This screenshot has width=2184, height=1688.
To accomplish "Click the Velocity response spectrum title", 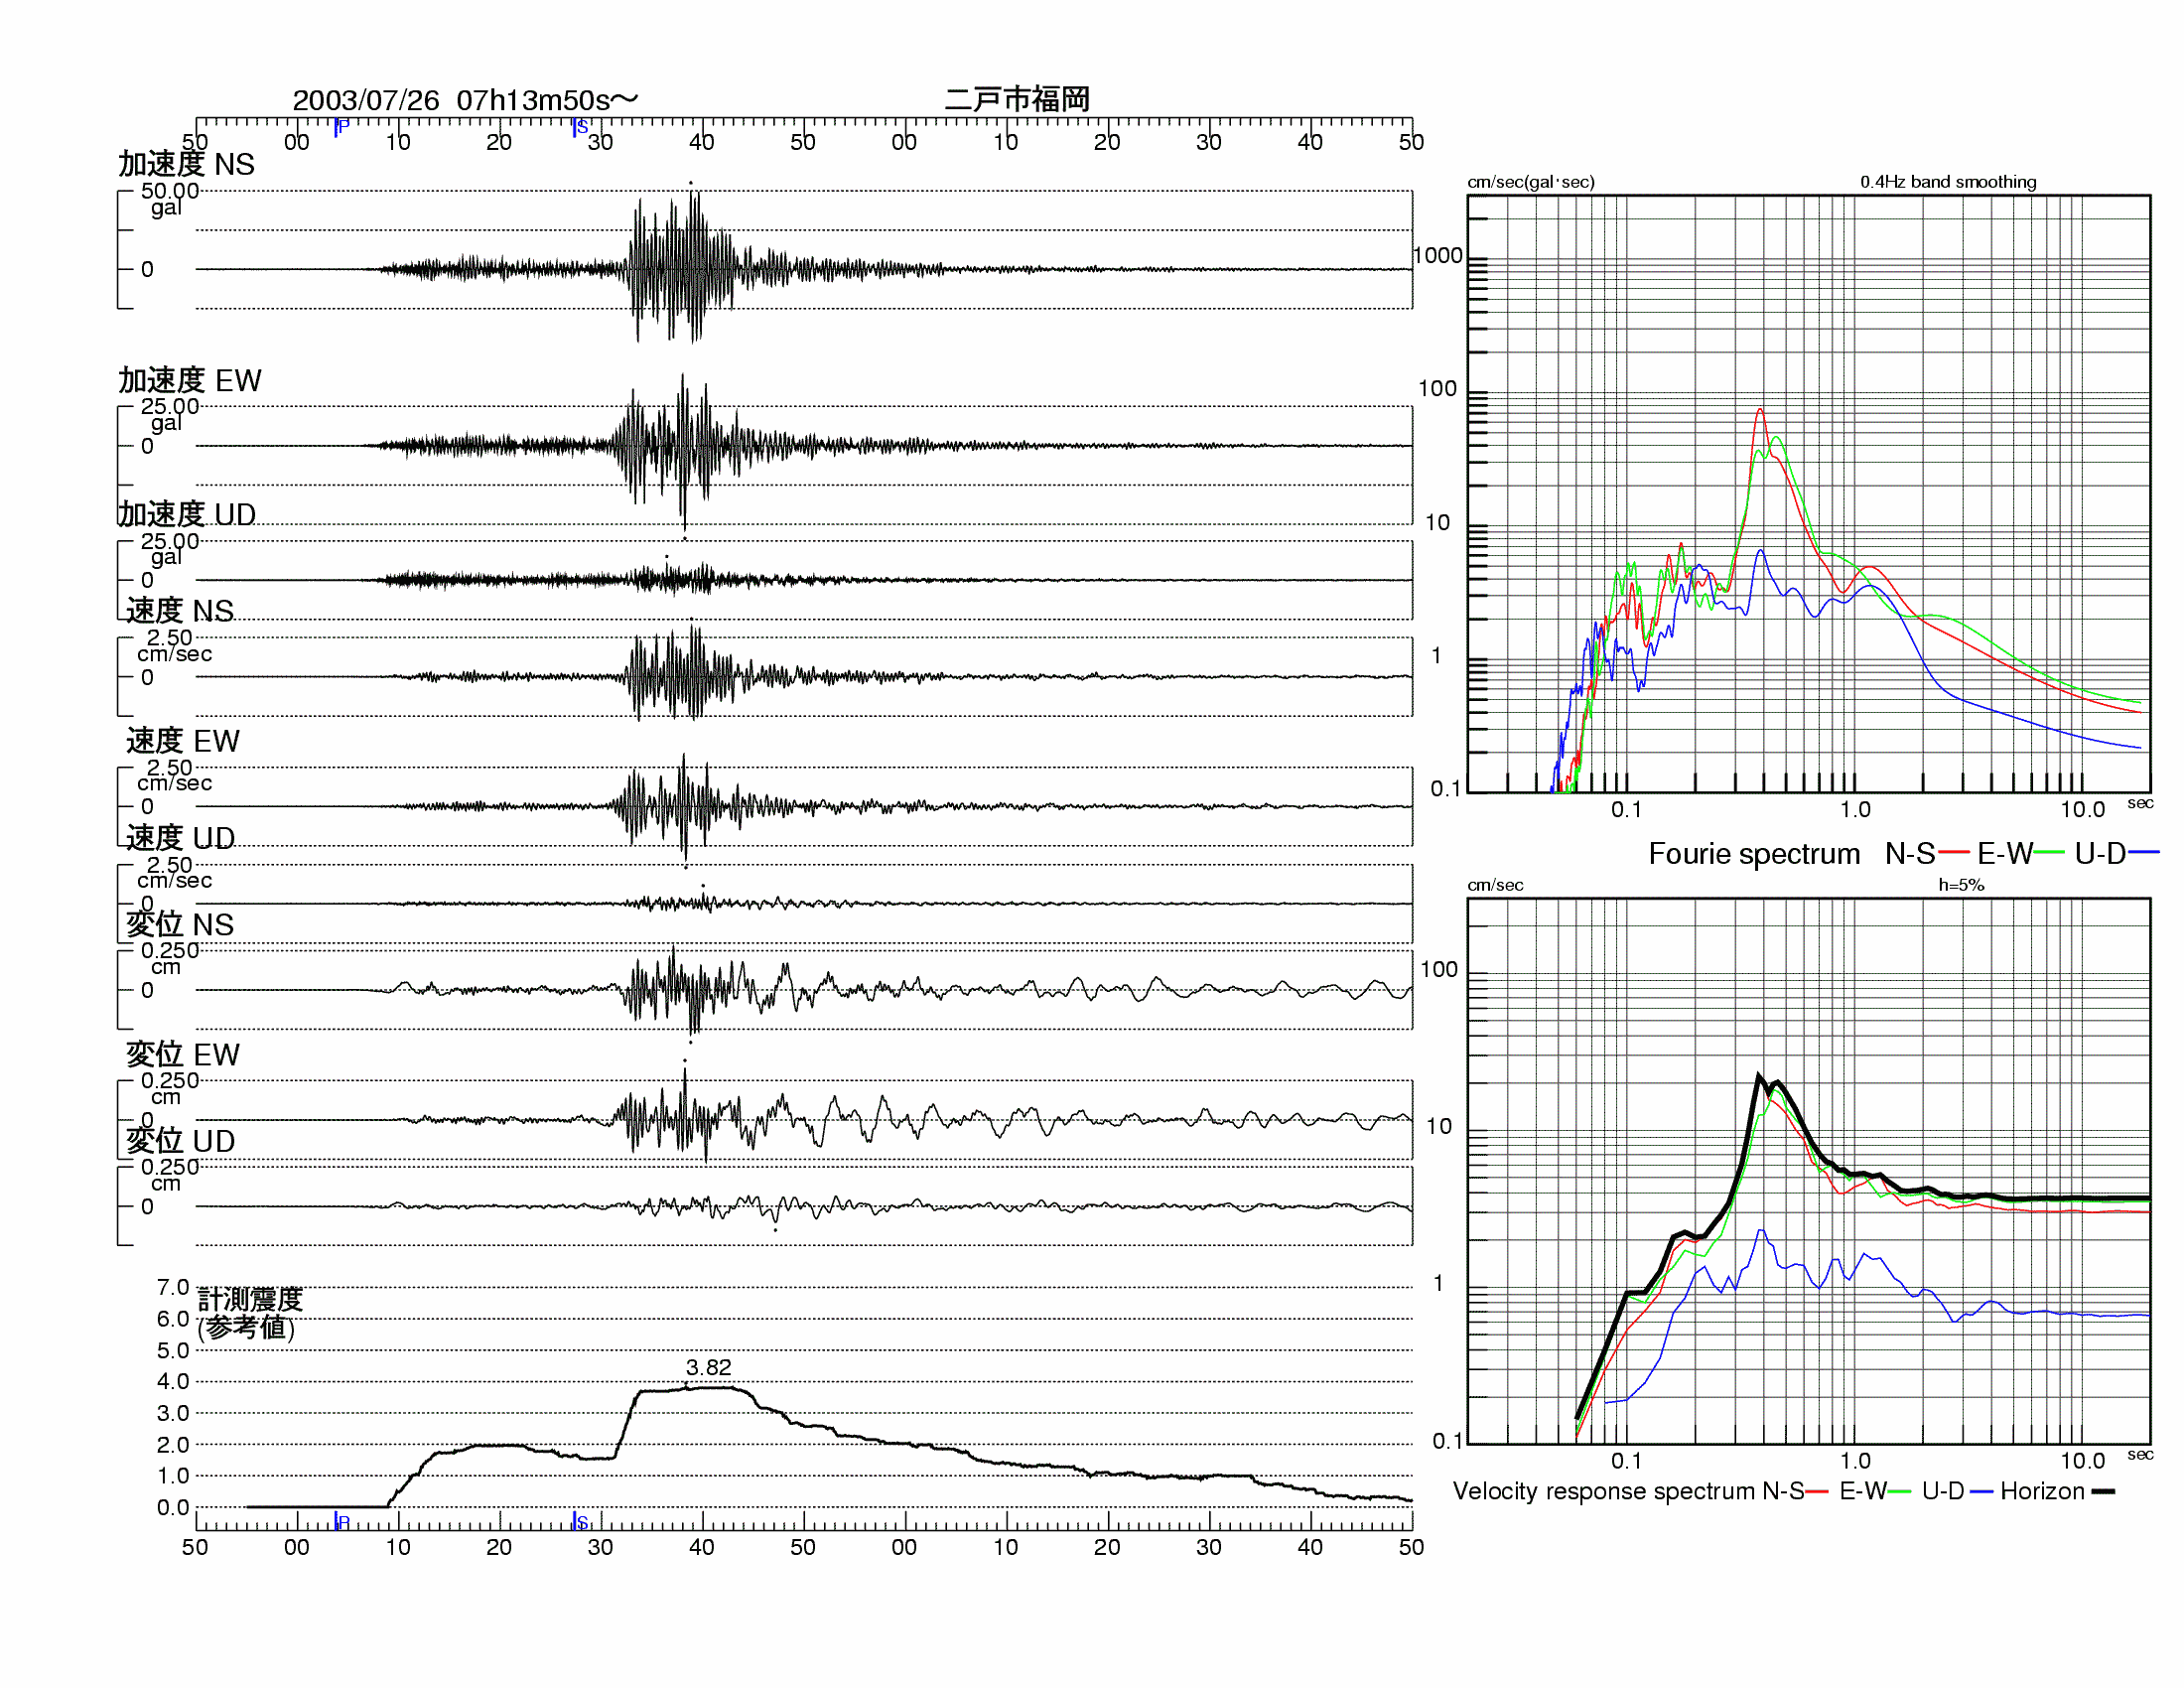I will (x=1604, y=1491).
